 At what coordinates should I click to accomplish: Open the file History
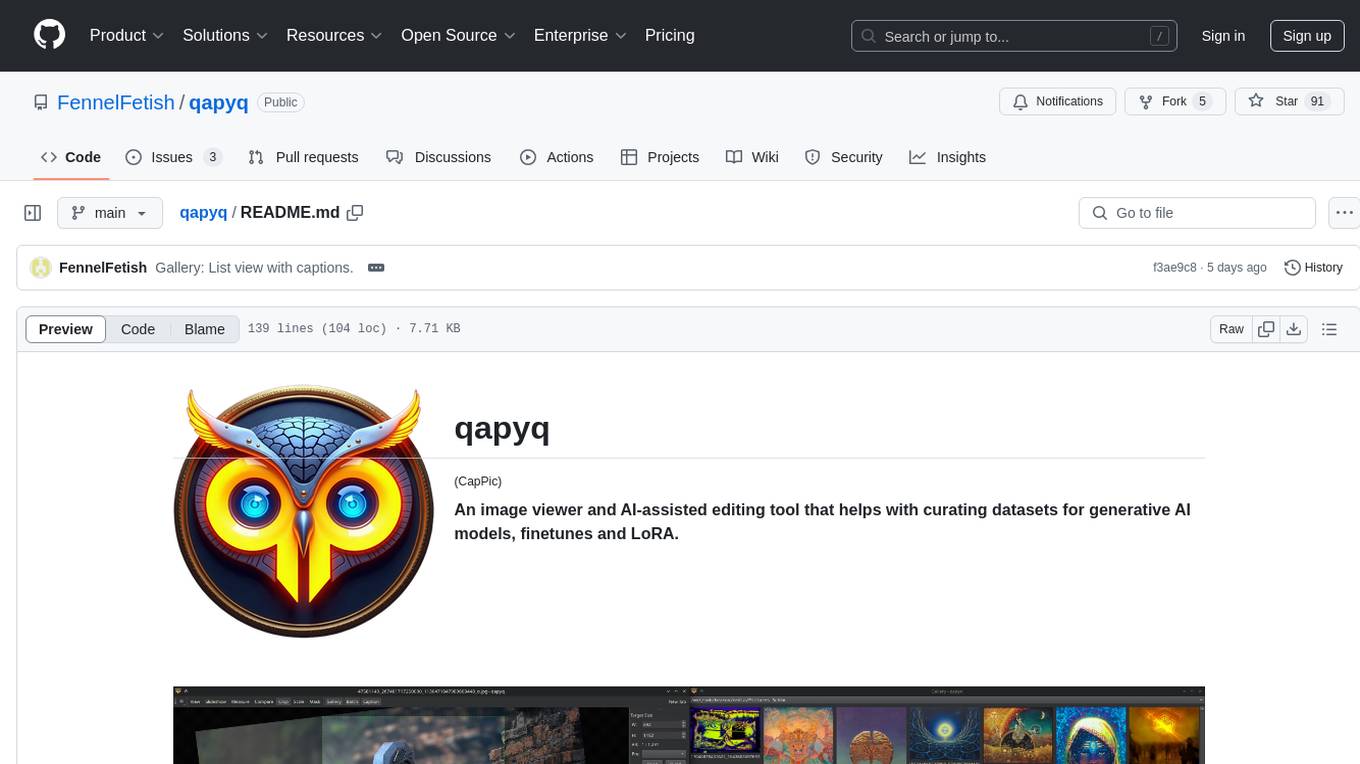[x=1313, y=267]
